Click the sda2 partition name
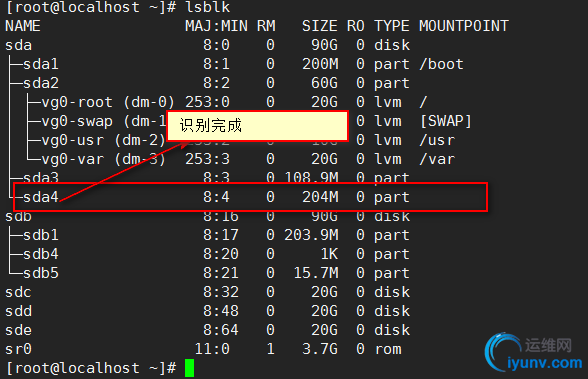Image resolution: width=588 pixels, height=379 pixels. (x=41, y=83)
